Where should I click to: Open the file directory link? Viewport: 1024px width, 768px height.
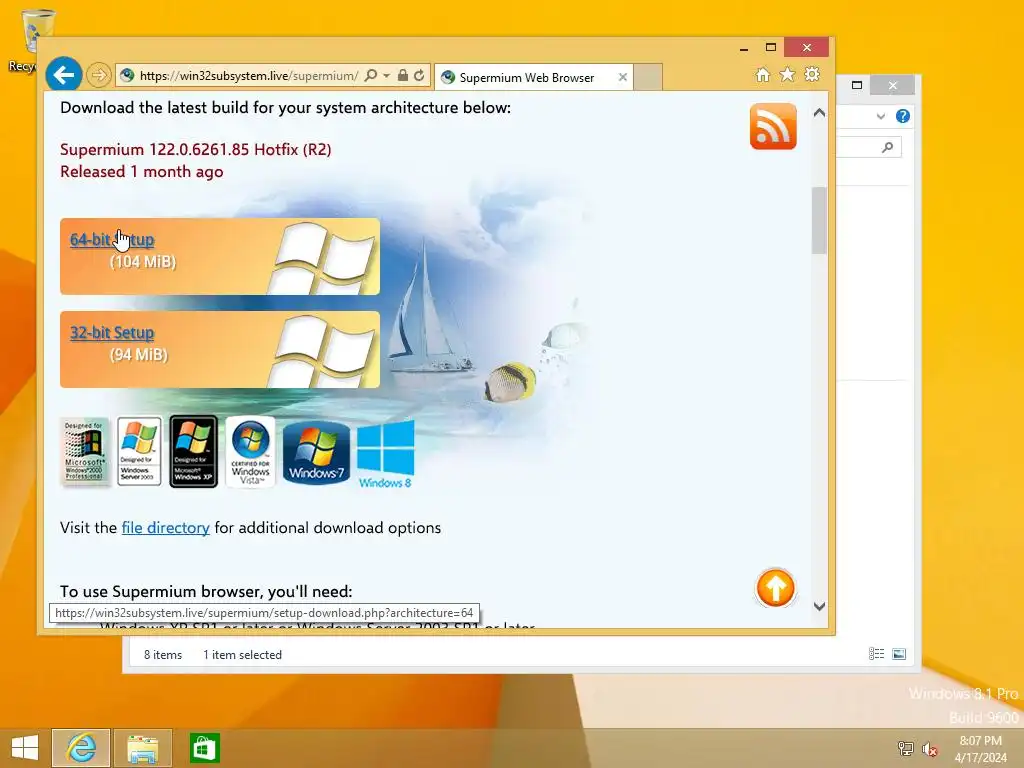click(x=165, y=528)
